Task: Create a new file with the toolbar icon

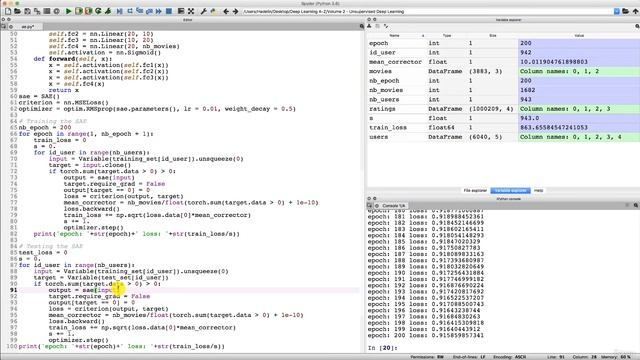Action: 8,11
